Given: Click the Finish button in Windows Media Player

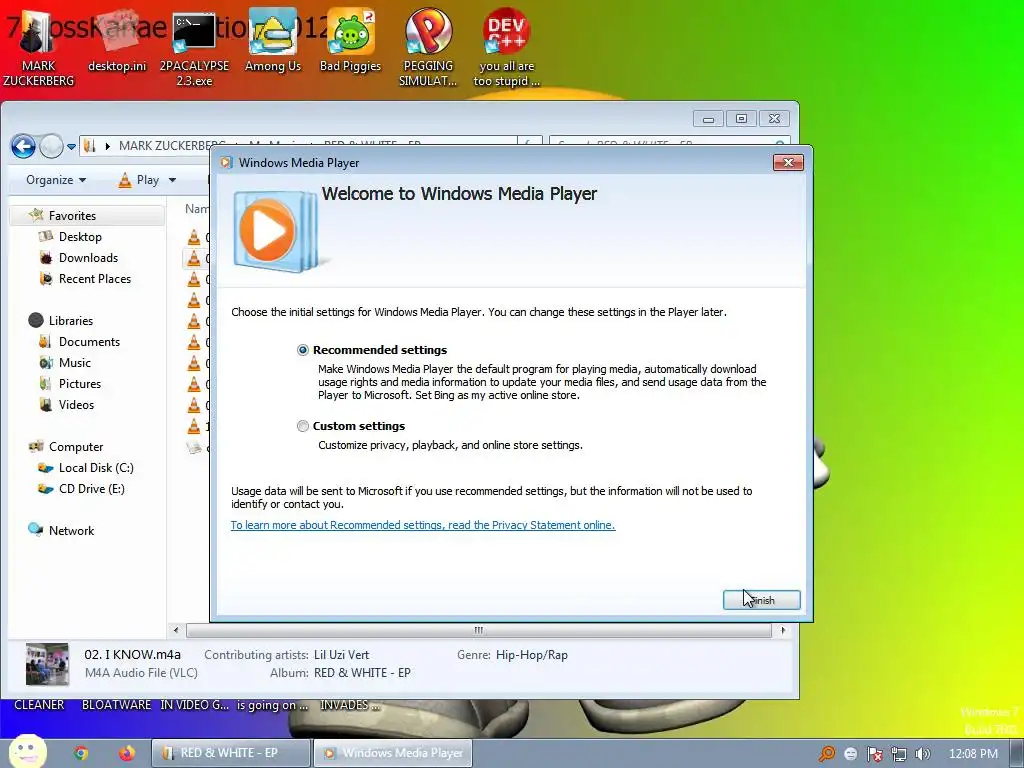Looking at the screenshot, I should (x=761, y=600).
